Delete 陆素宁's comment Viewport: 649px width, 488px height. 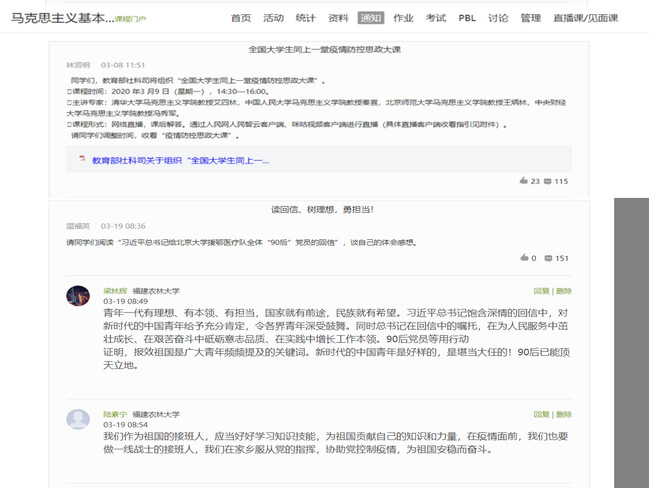(564, 413)
